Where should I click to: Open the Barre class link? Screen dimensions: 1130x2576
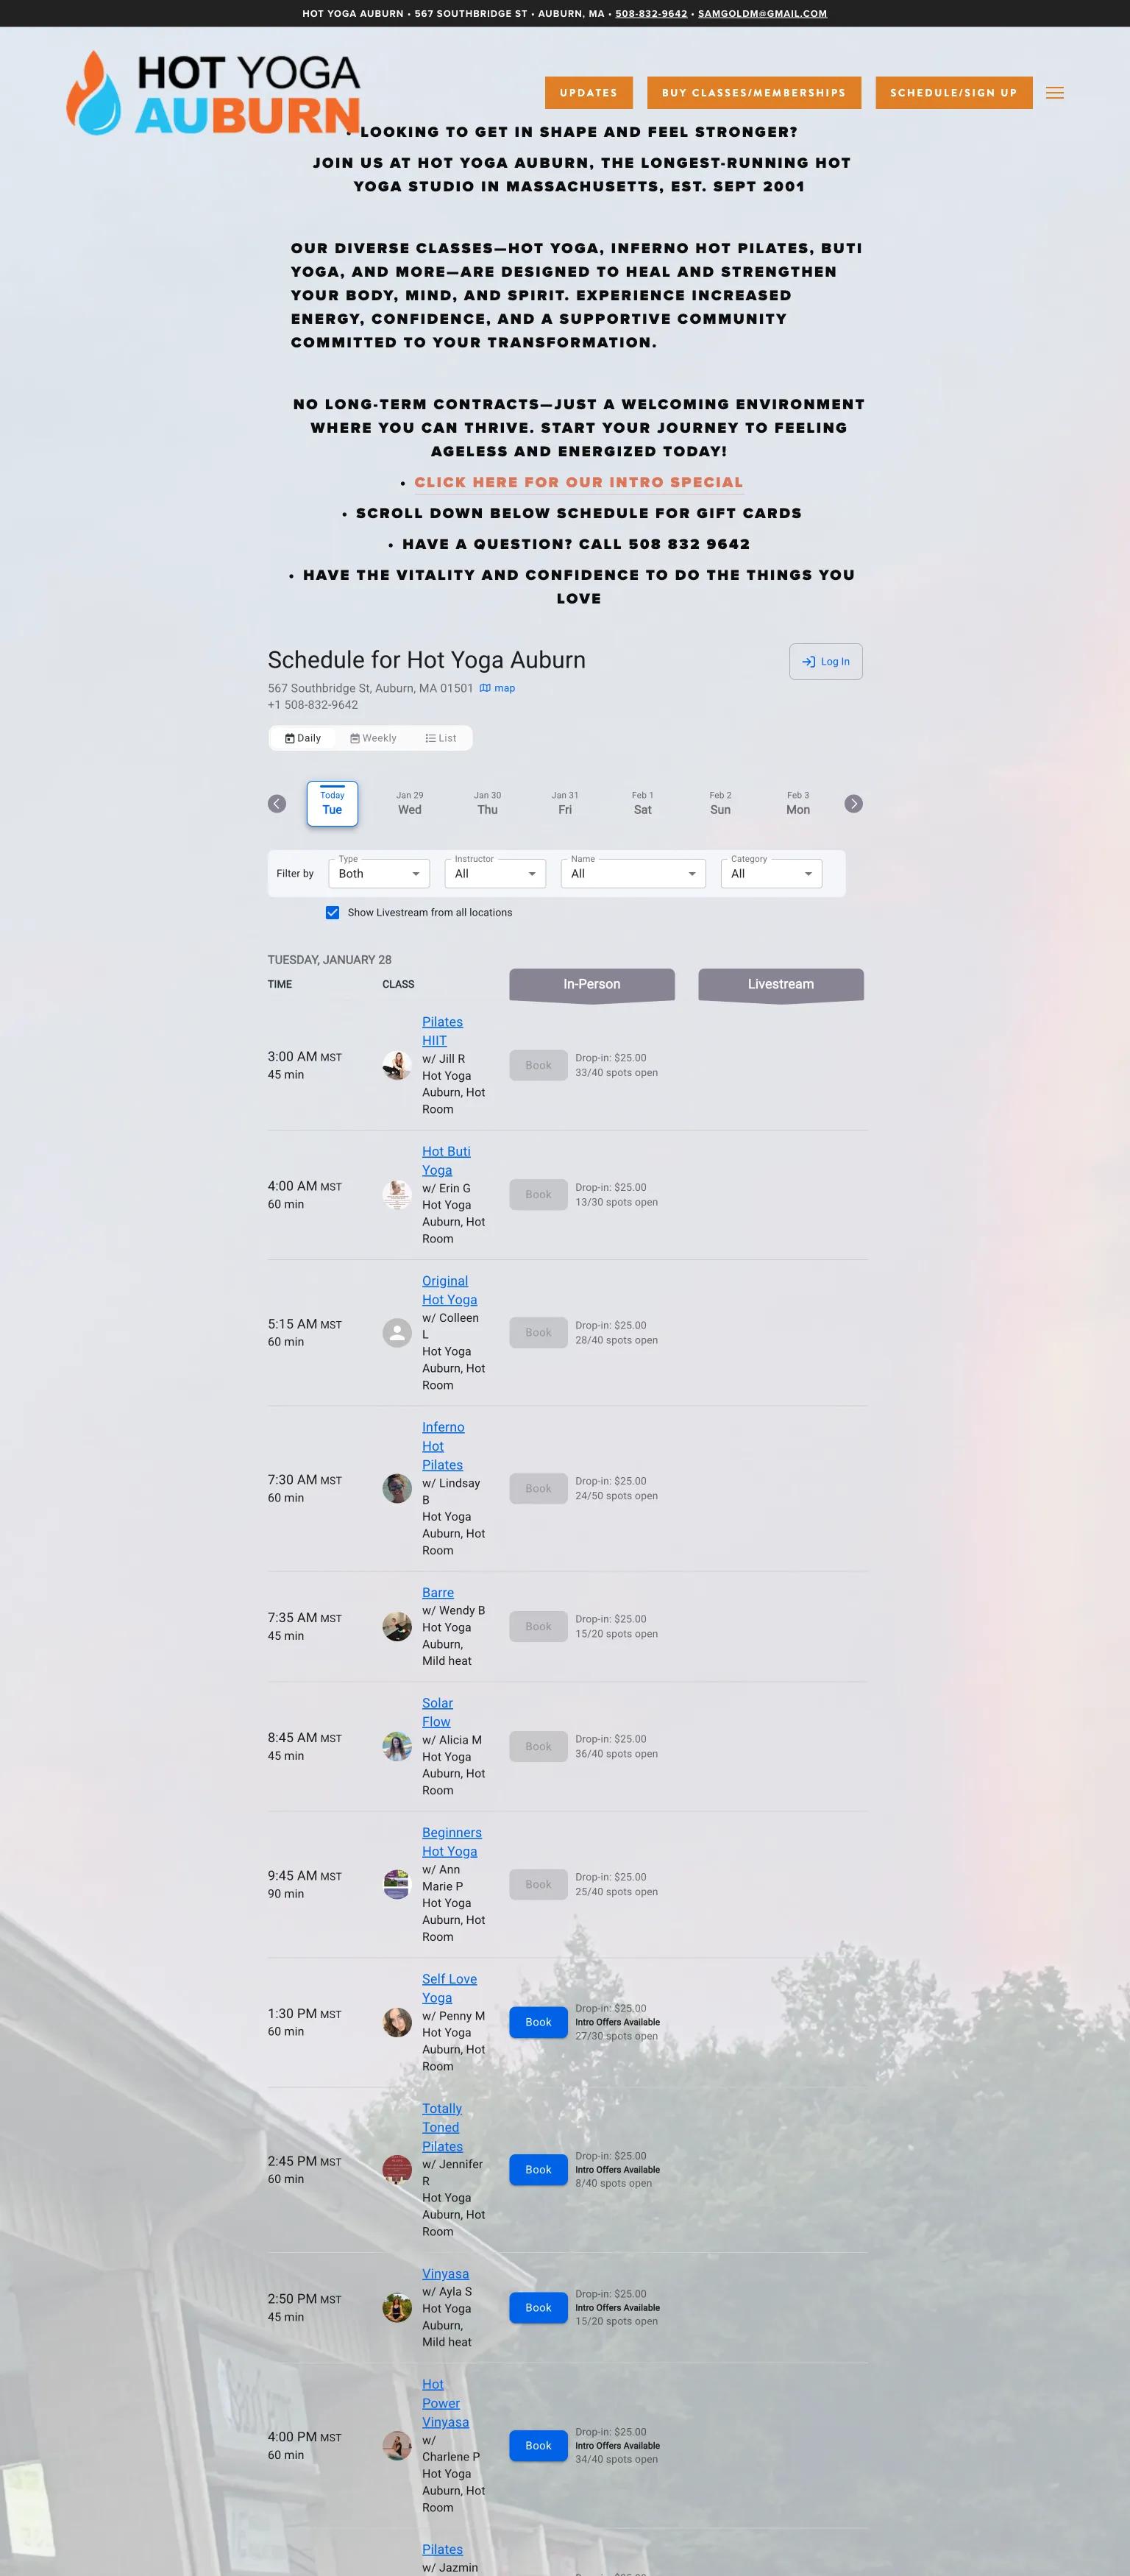(x=438, y=1593)
